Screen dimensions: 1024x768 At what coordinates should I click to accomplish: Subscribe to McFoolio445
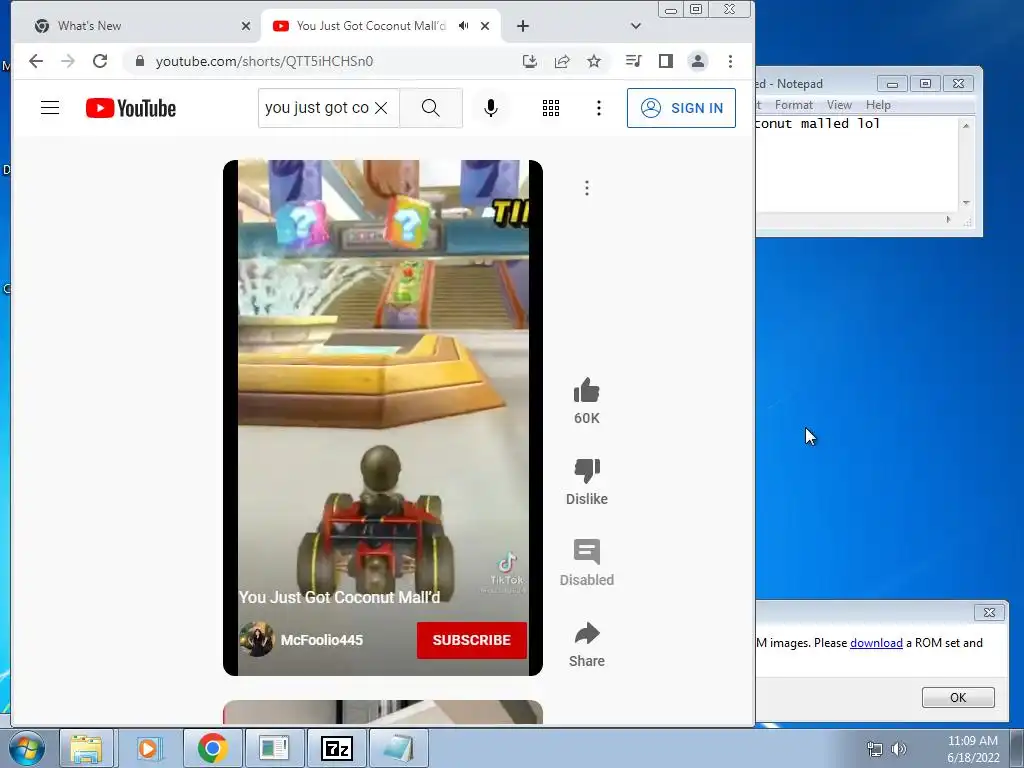tap(472, 640)
